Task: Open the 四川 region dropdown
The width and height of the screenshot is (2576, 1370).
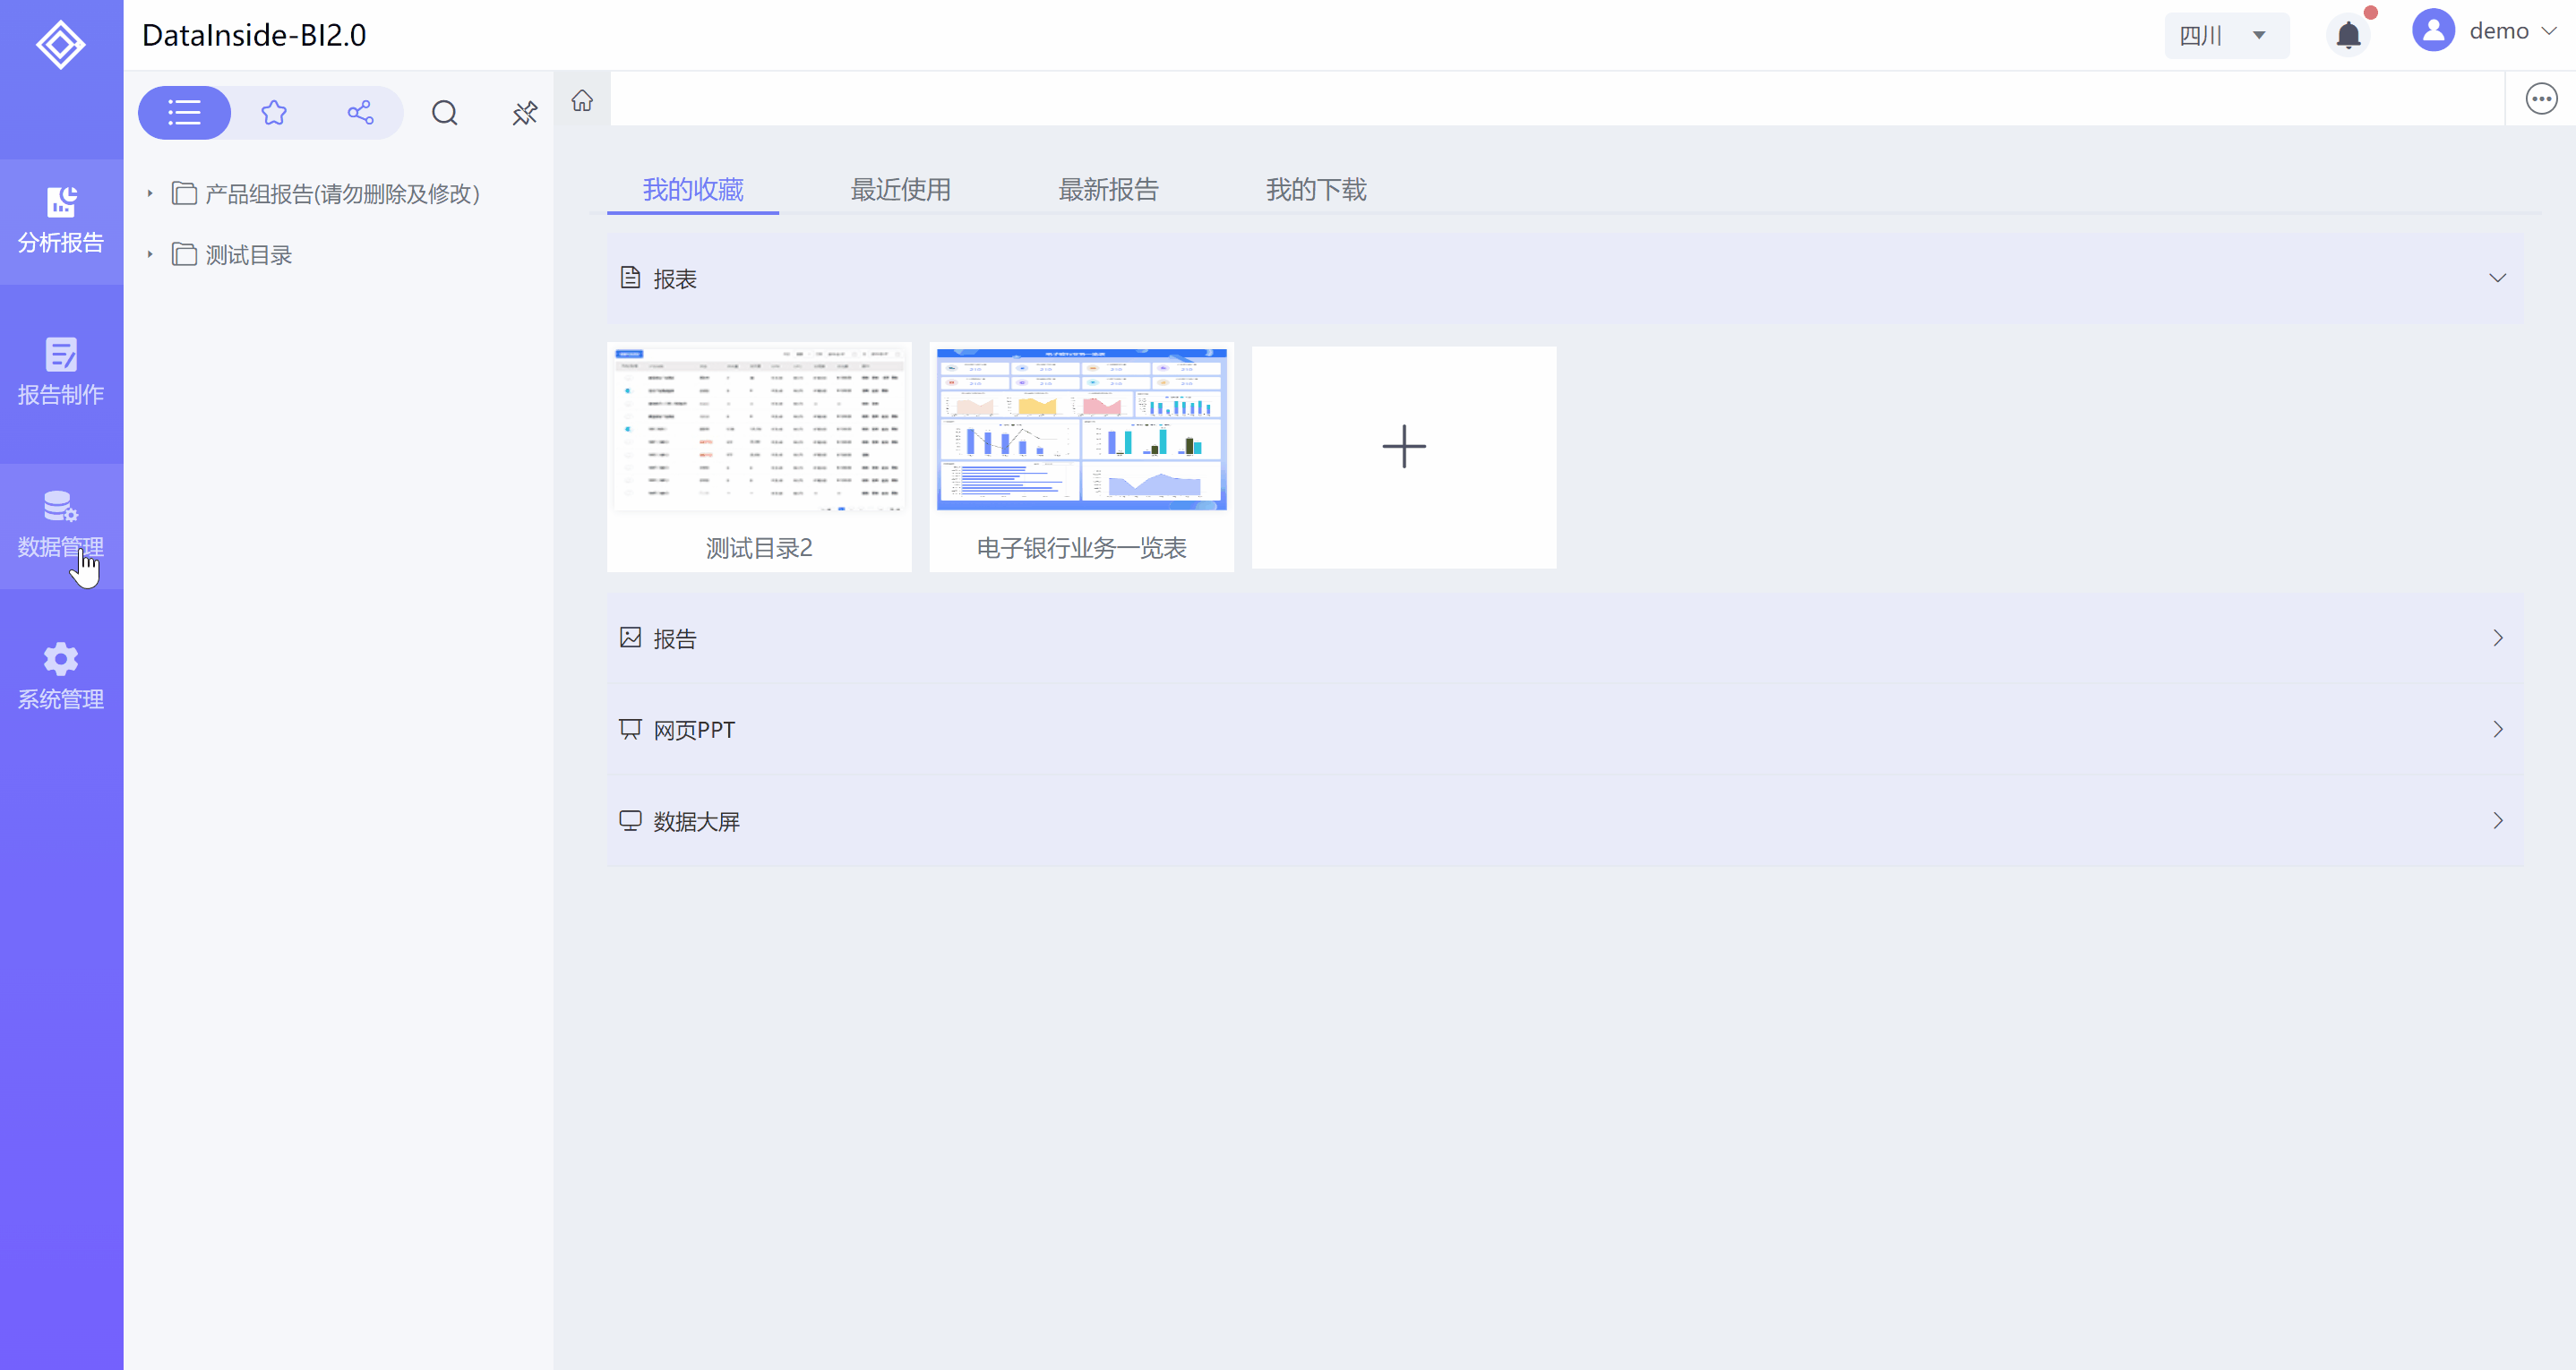Action: click(x=2225, y=36)
